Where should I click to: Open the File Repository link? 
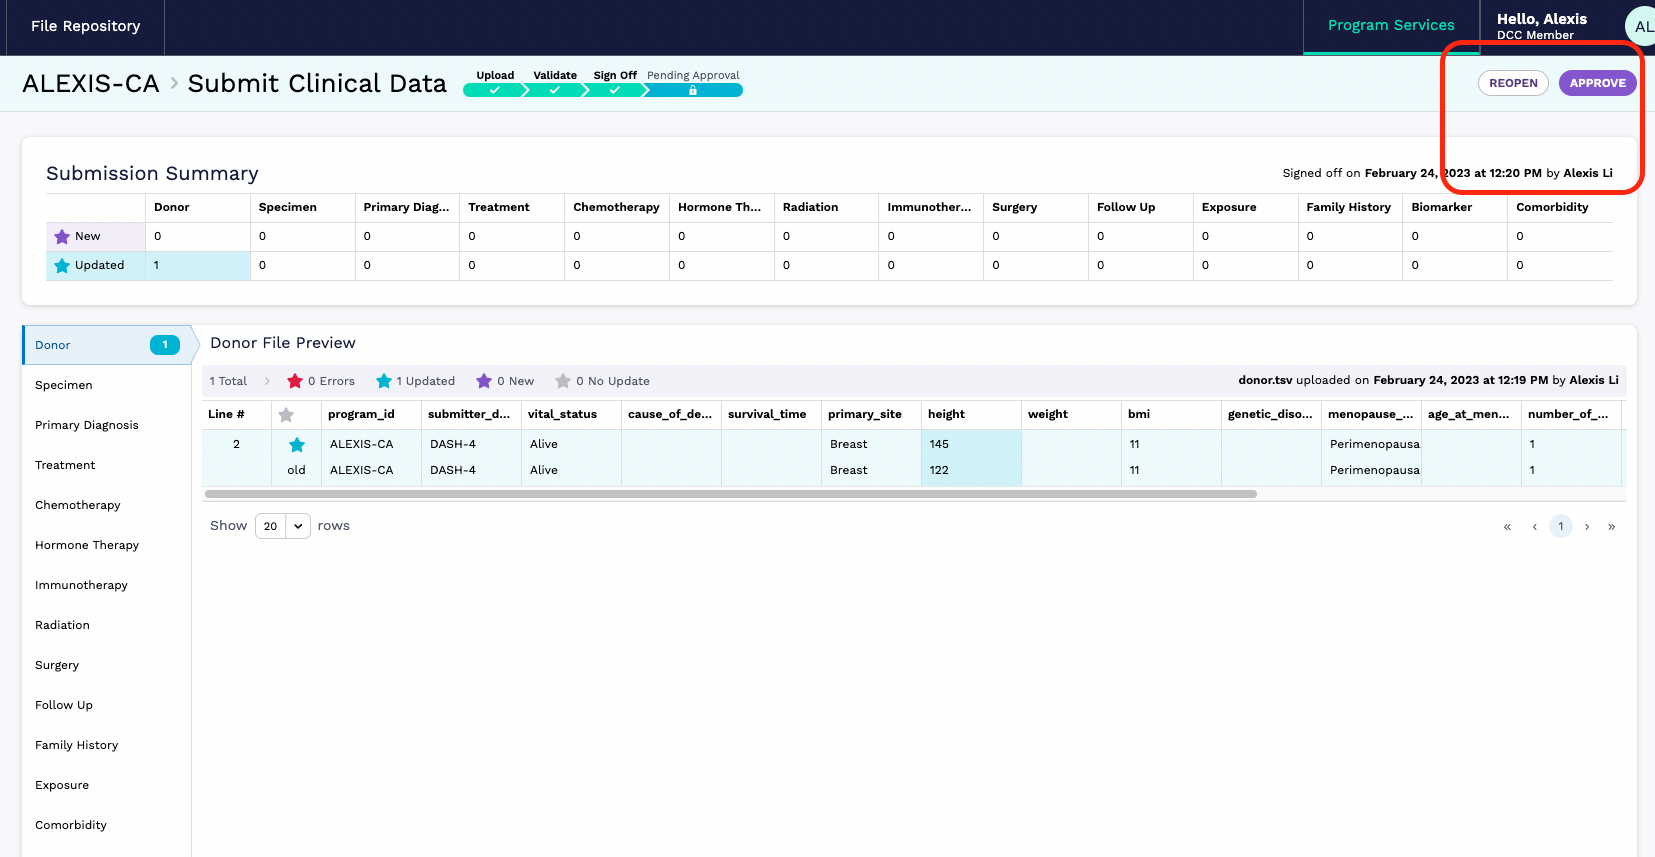85,26
